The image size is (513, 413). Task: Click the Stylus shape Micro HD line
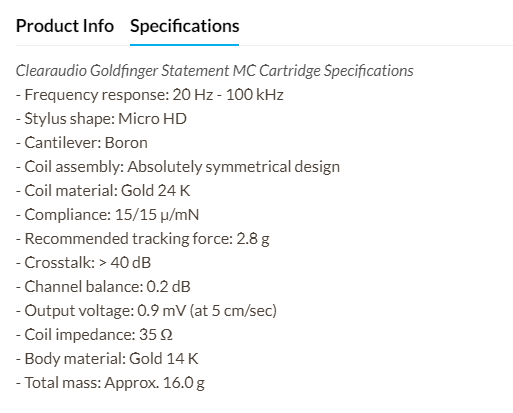(x=101, y=119)
